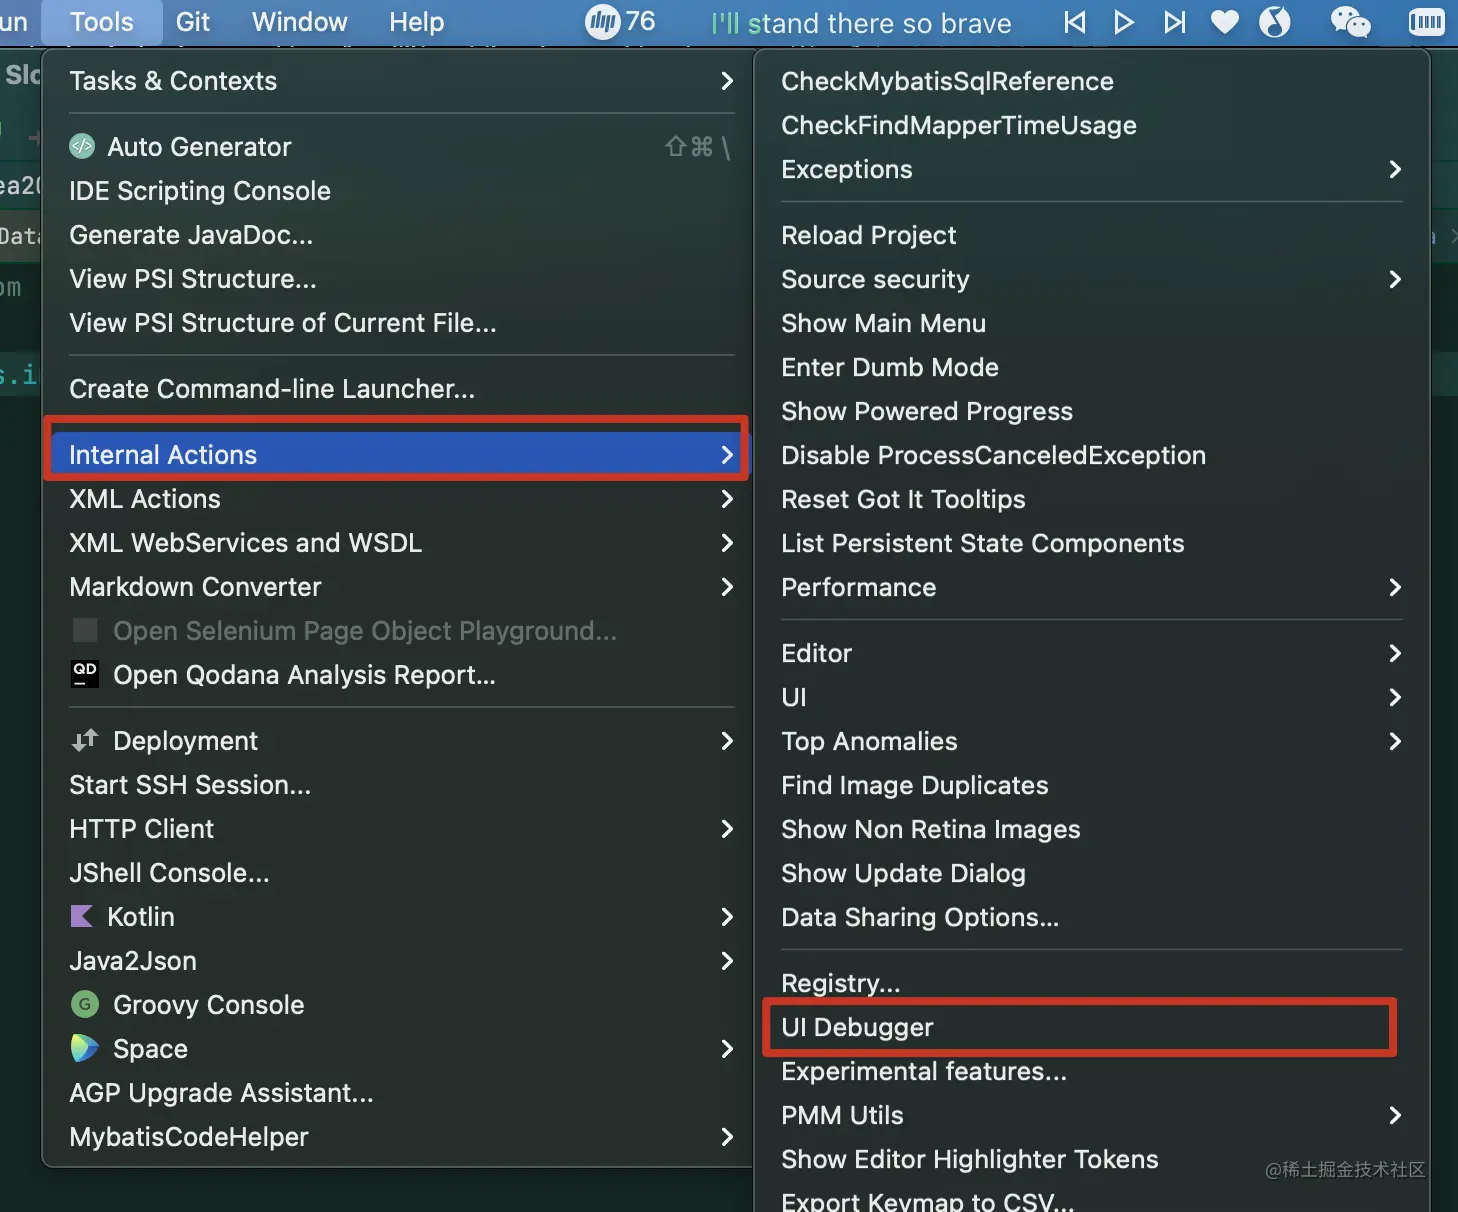Expand Markdown Converter submenu arrow

point(727,587)
